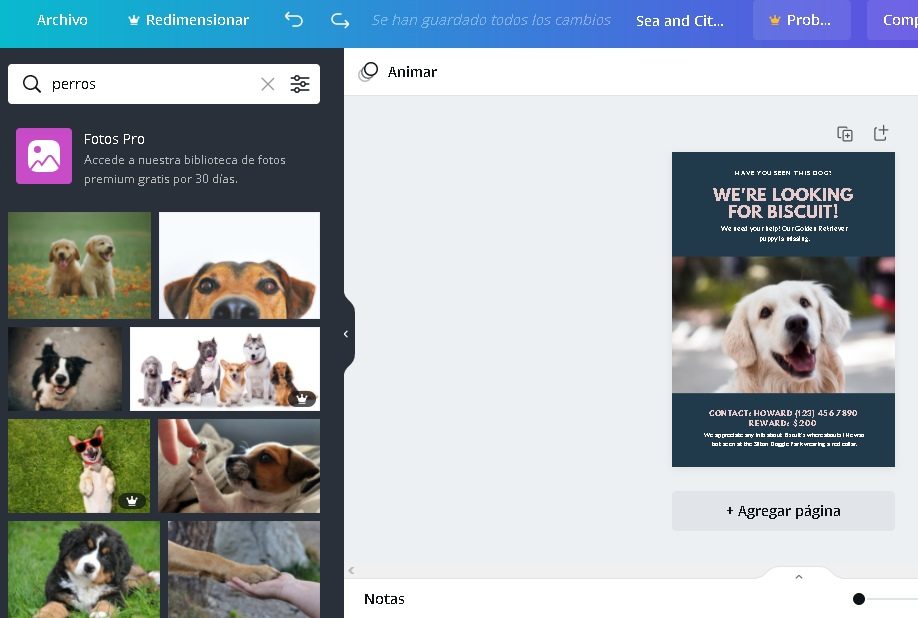Click the left chevron below the canvas
The height and width of the screenshot is (618, 918).
[351, 570]
